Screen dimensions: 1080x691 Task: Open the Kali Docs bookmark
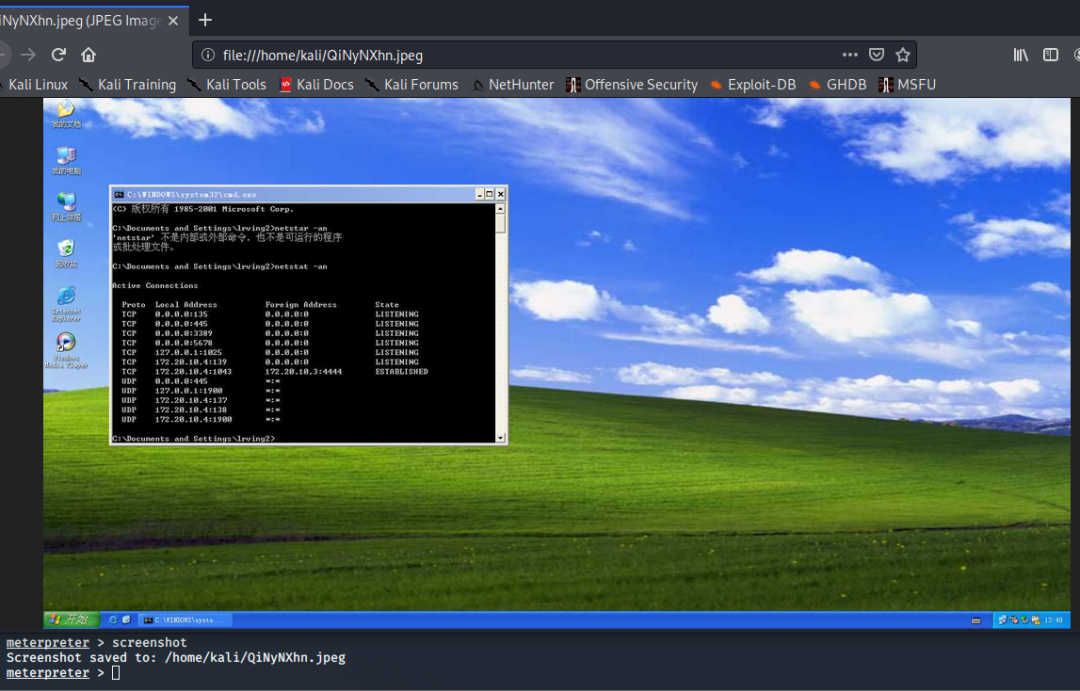click(317, 85)
